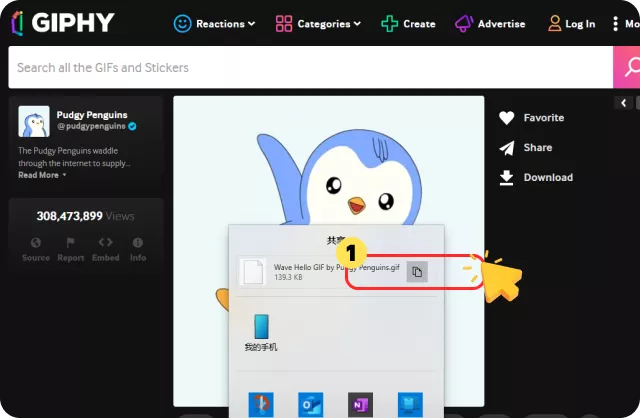Go to Advertise
Viewport: 640px width, 418px height.
[x=501, y=24]
